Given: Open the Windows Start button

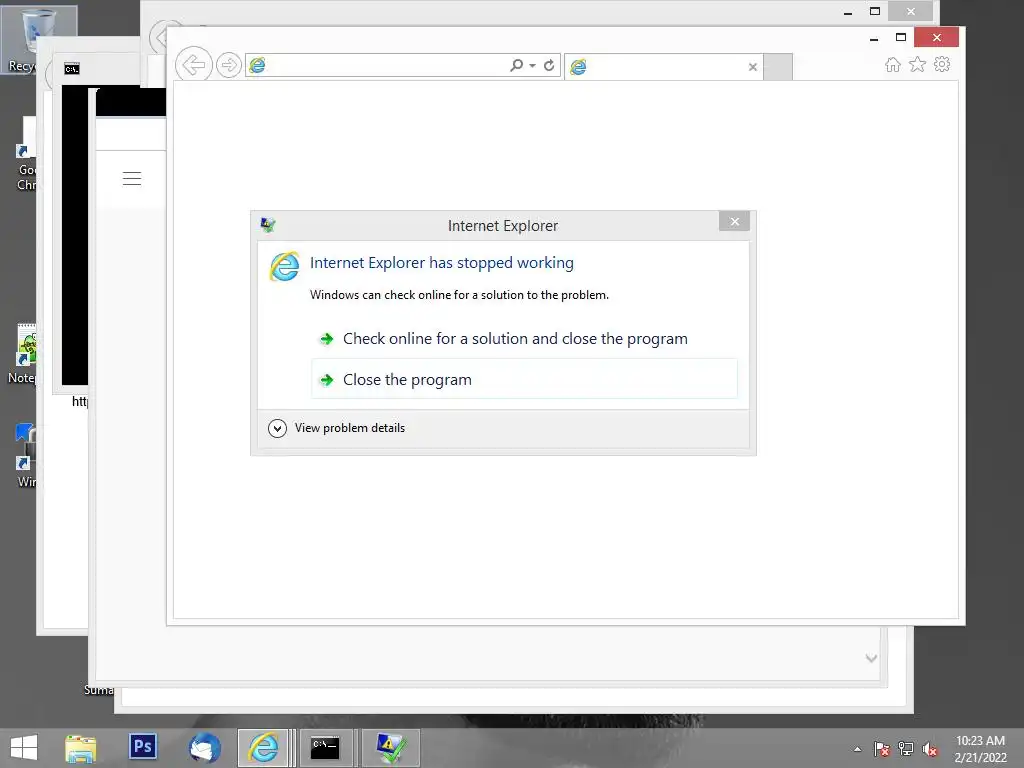Looking at the screenshot, I should click(x=24, y=748).
